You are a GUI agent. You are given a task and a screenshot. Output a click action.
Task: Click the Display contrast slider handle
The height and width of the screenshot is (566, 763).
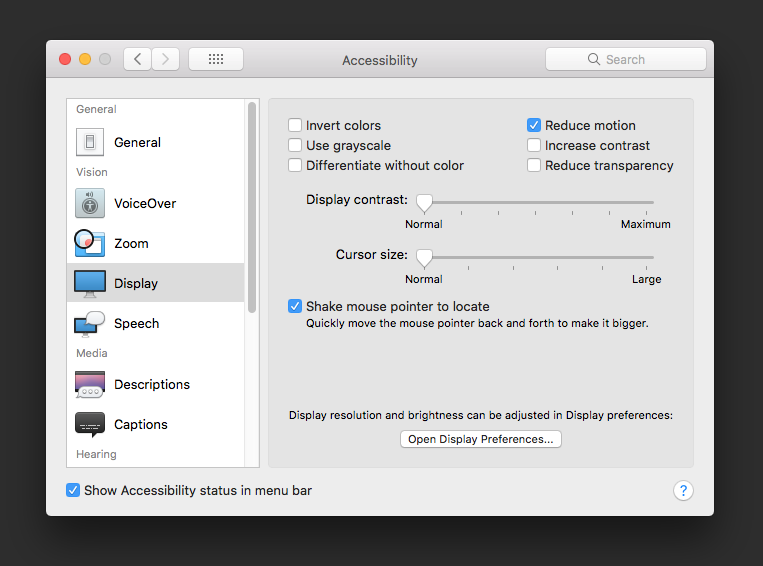click(424, 203)
